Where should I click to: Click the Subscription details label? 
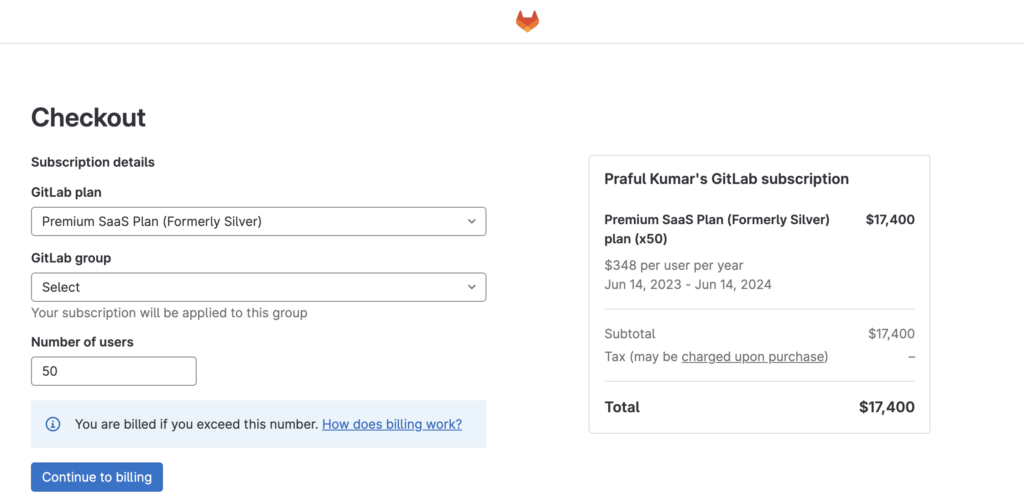[93, 162]
